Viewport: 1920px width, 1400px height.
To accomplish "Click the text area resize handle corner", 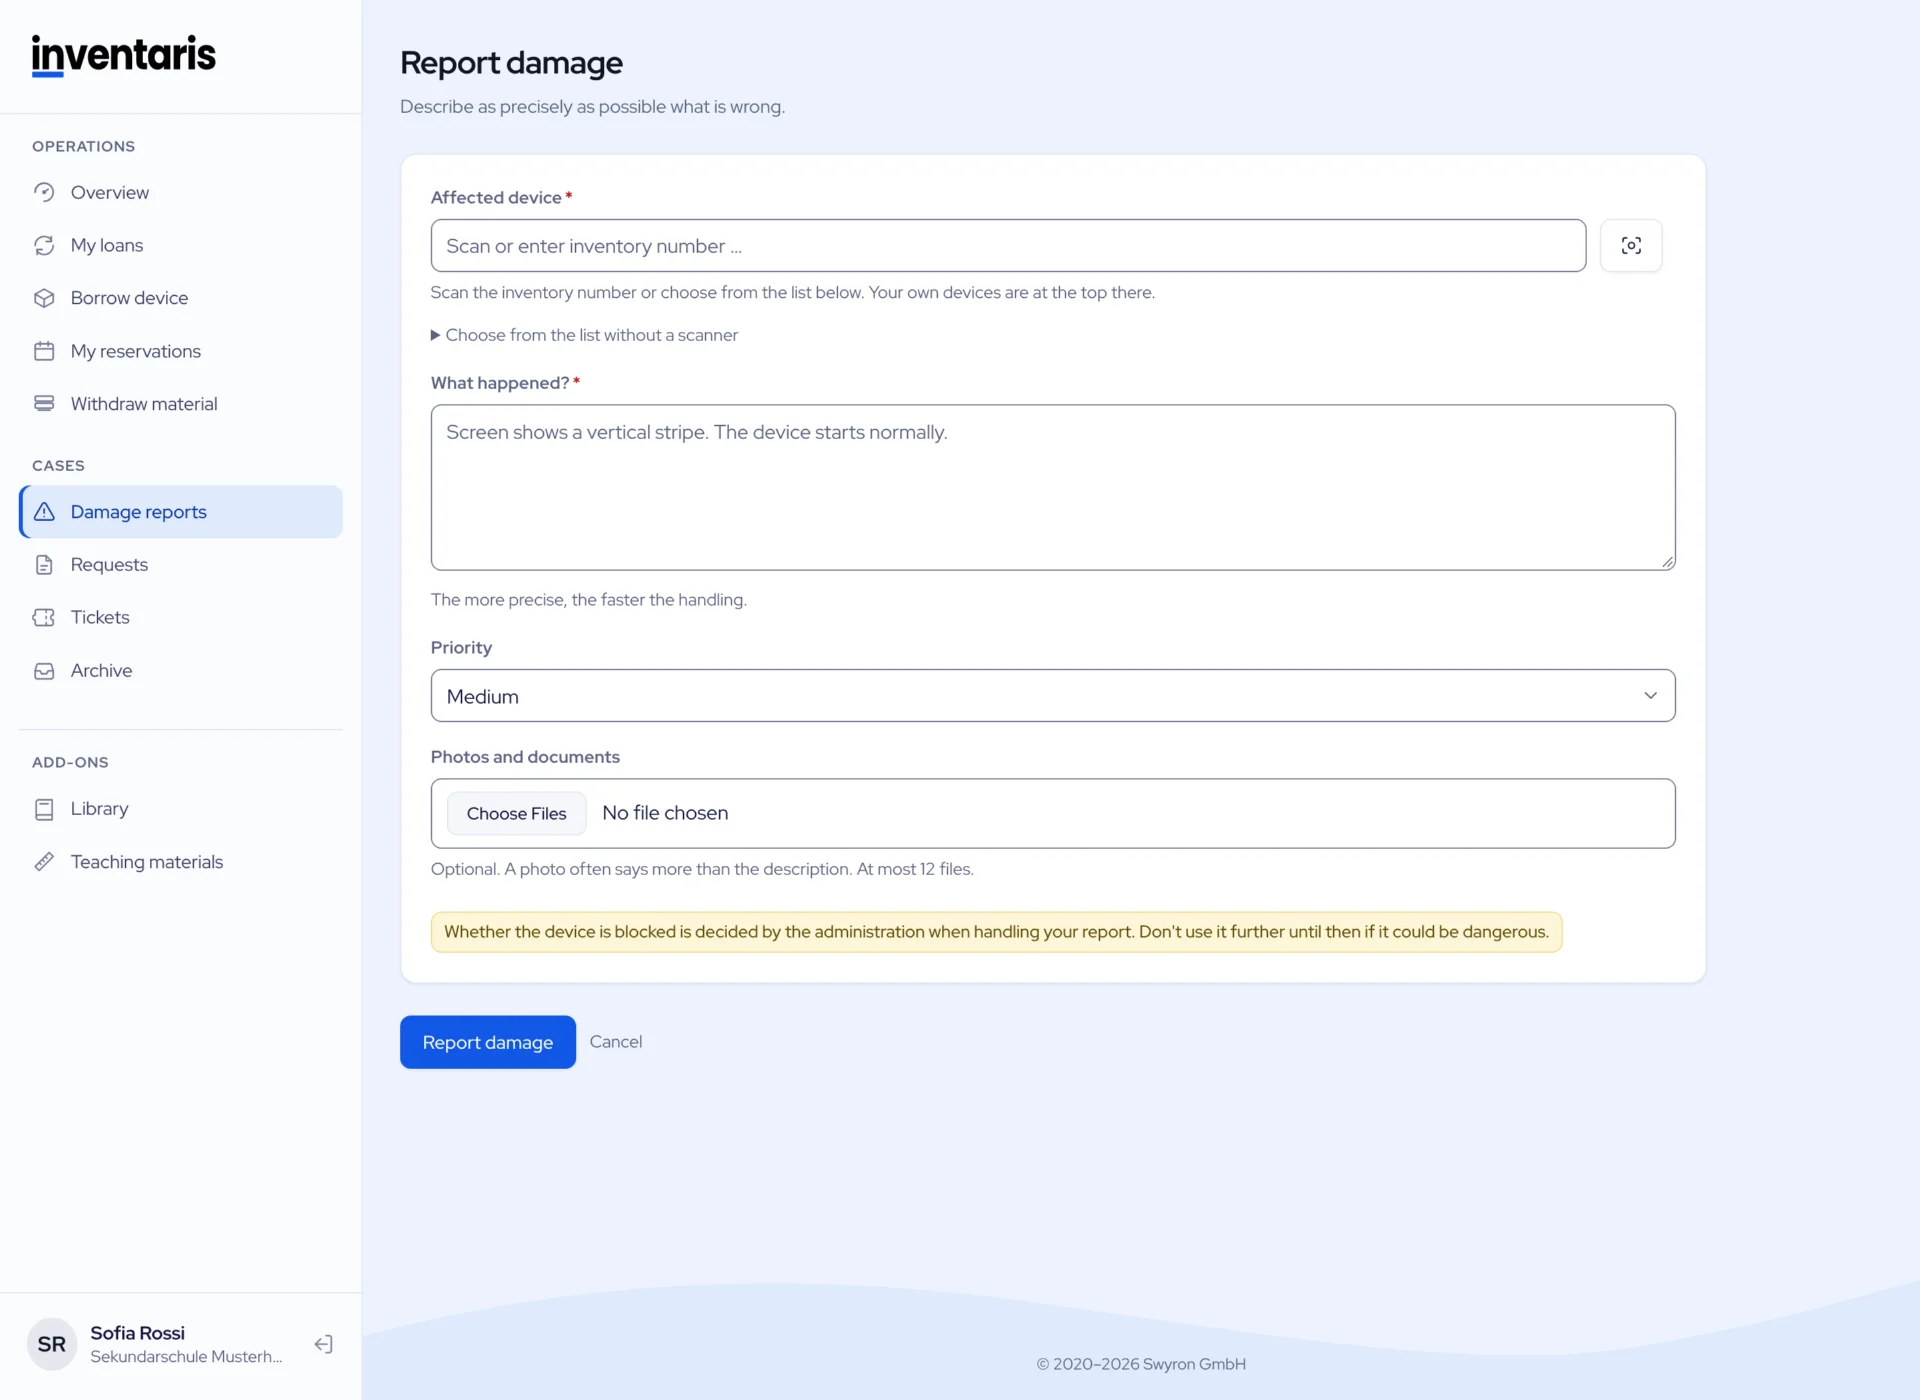I will point(1667,562).
